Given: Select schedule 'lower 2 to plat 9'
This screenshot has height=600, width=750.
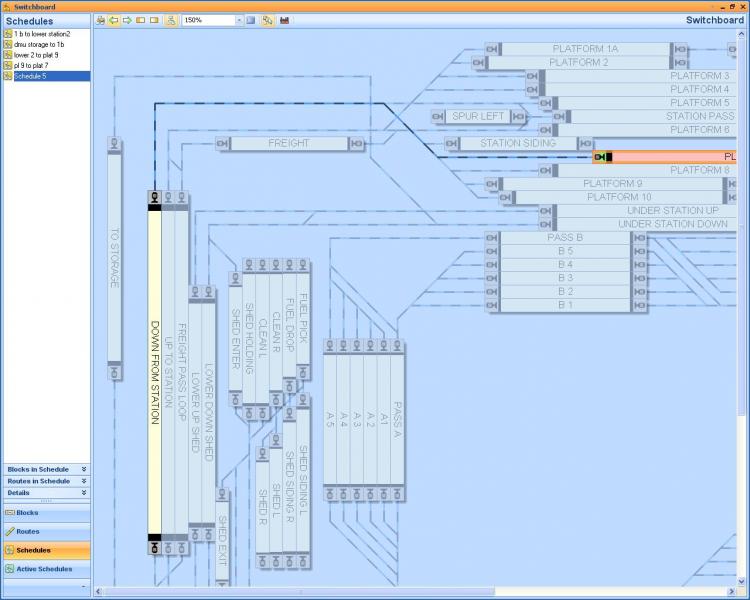Looking at the screenshot, I should tap(36, 55).
